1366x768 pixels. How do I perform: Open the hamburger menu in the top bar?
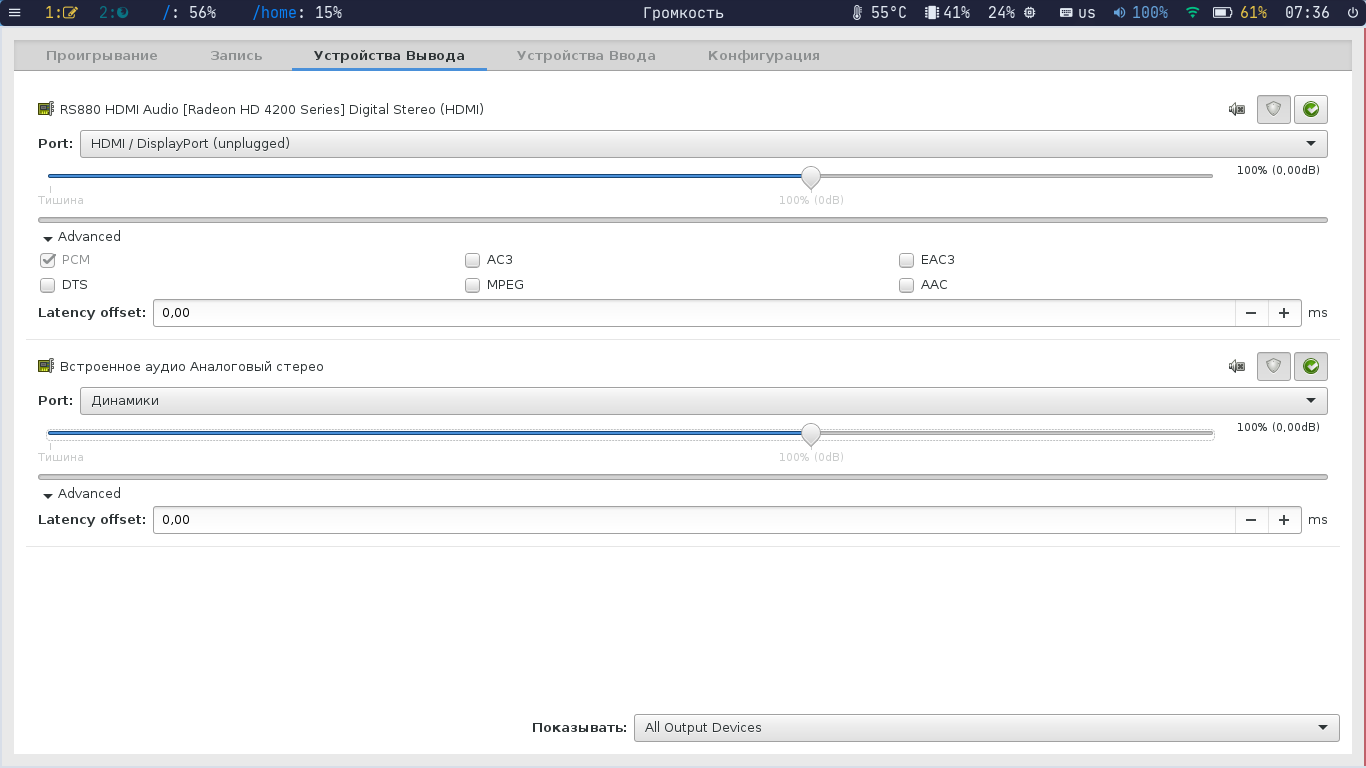(14, 13)
